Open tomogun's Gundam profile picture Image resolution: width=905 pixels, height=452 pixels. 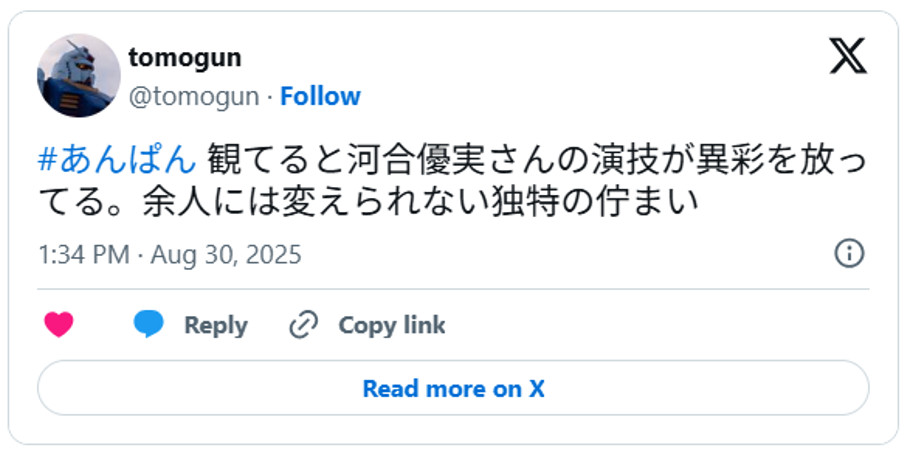point(78,76)
